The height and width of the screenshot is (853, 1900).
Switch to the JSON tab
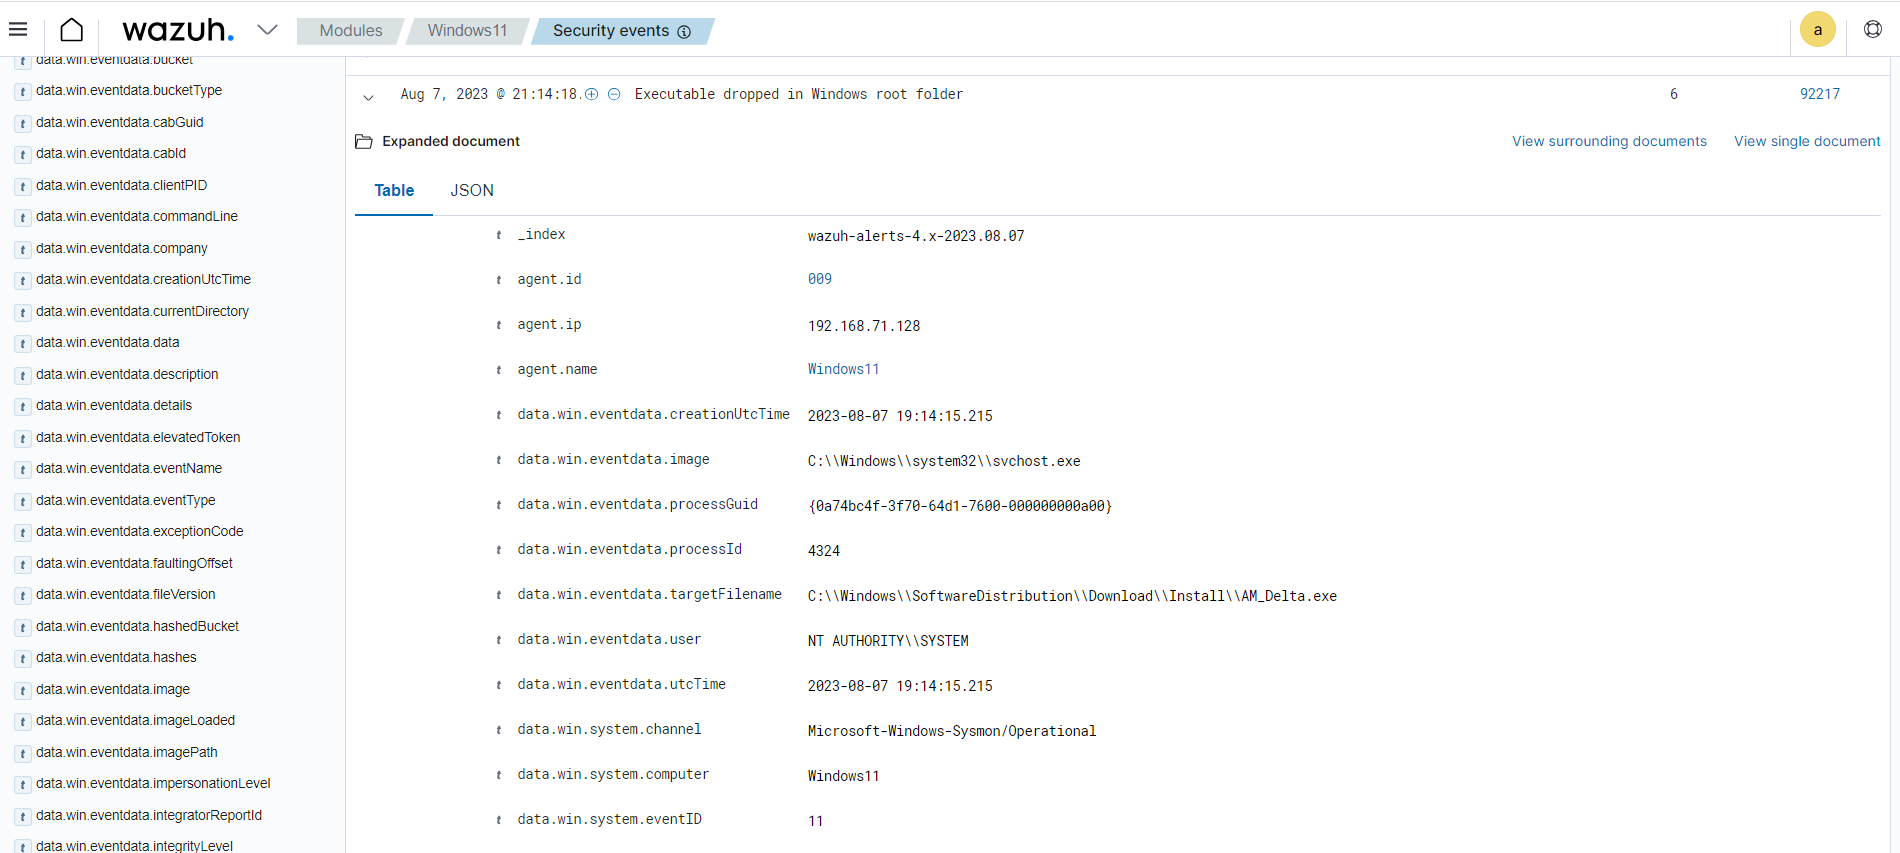point(472,190)
